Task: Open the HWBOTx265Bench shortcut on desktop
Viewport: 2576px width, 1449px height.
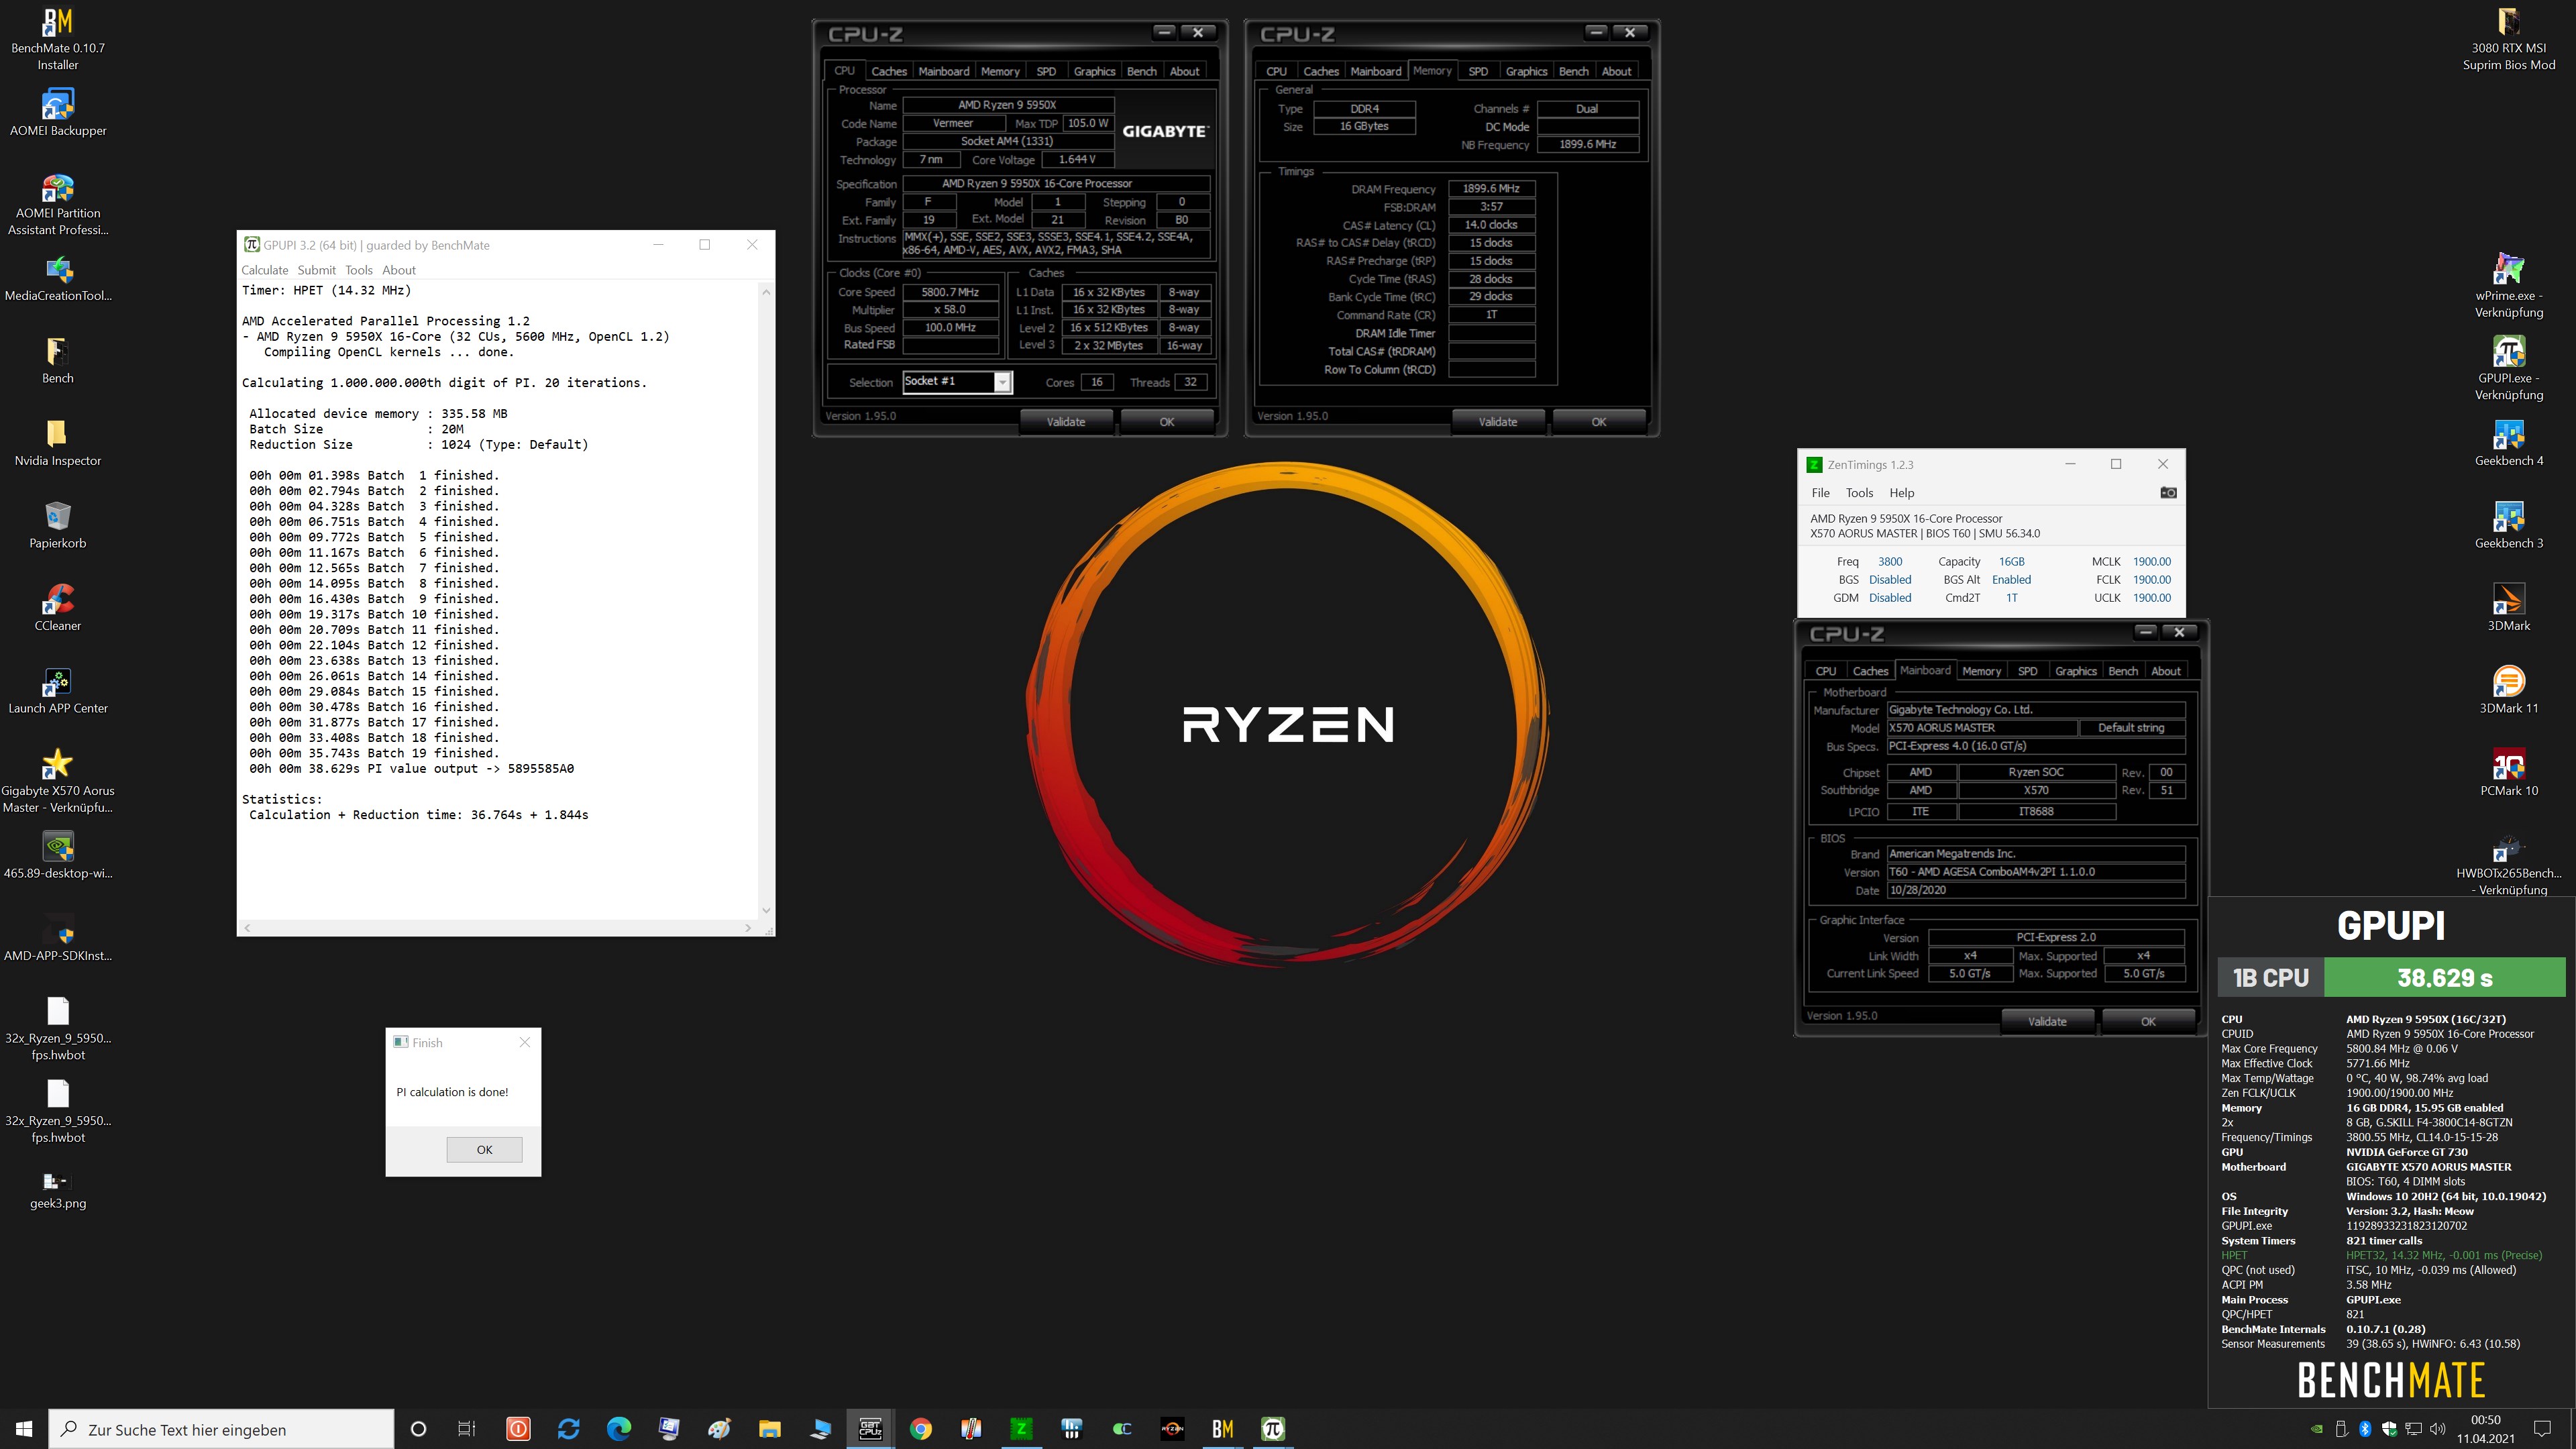Action: coord(2508,864)
